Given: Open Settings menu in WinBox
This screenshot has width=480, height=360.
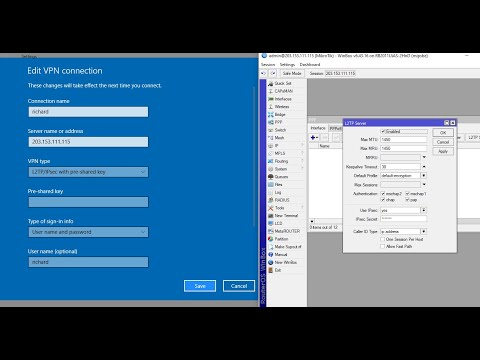Looking at the screenshot, I should [x=287, y=65].
